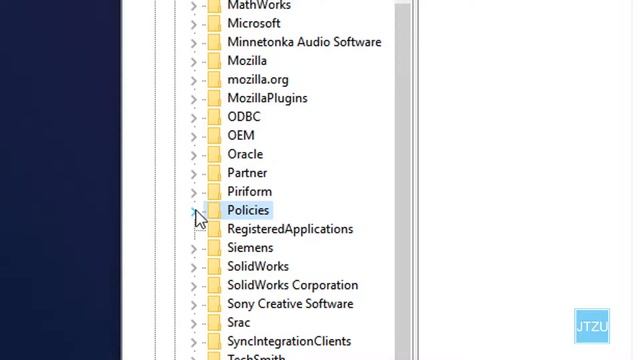Expand the Policies key arrow
The width and height of the screenshot is (640, 360).
click(x=193, y=211)
